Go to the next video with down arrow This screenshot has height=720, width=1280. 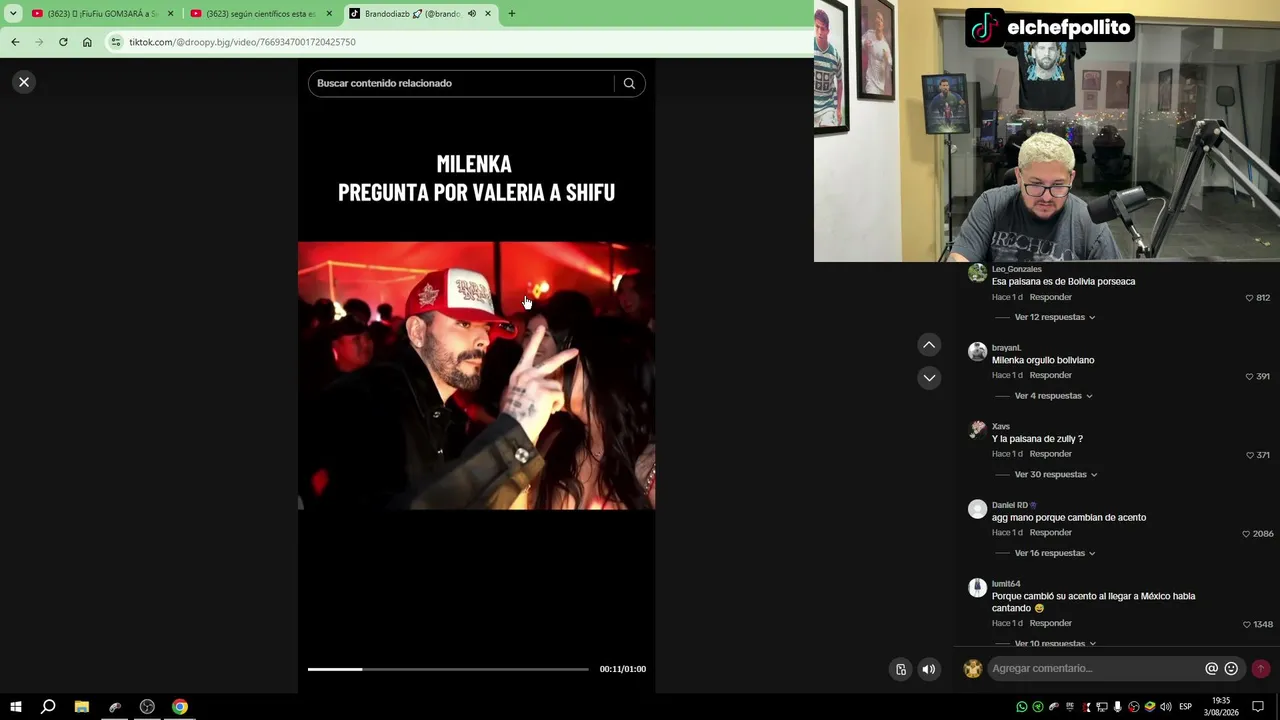pyautogui.click(x=929, y=377)
